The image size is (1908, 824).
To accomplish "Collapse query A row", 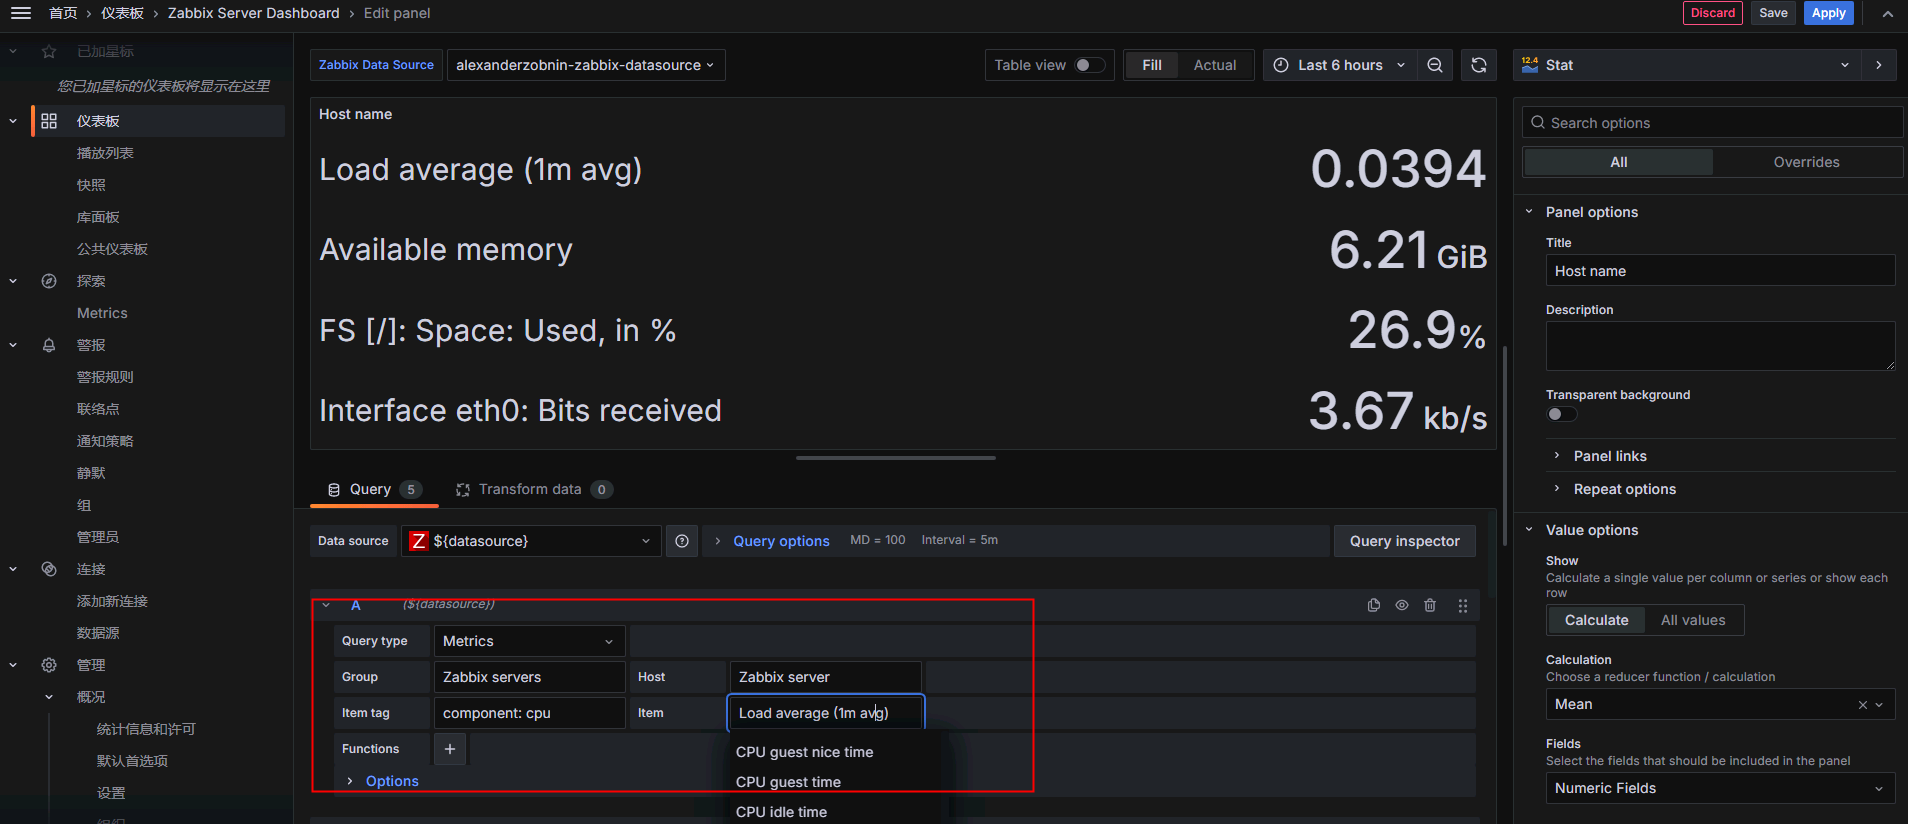I will pos(326,605).
